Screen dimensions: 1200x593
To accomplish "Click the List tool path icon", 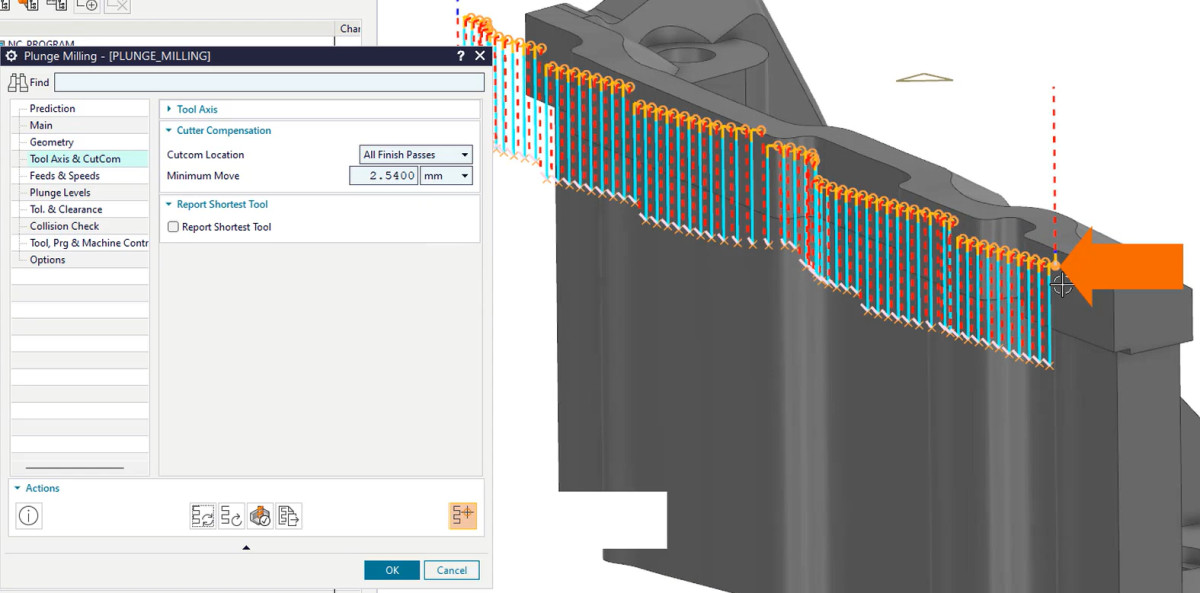I will 289,516.
